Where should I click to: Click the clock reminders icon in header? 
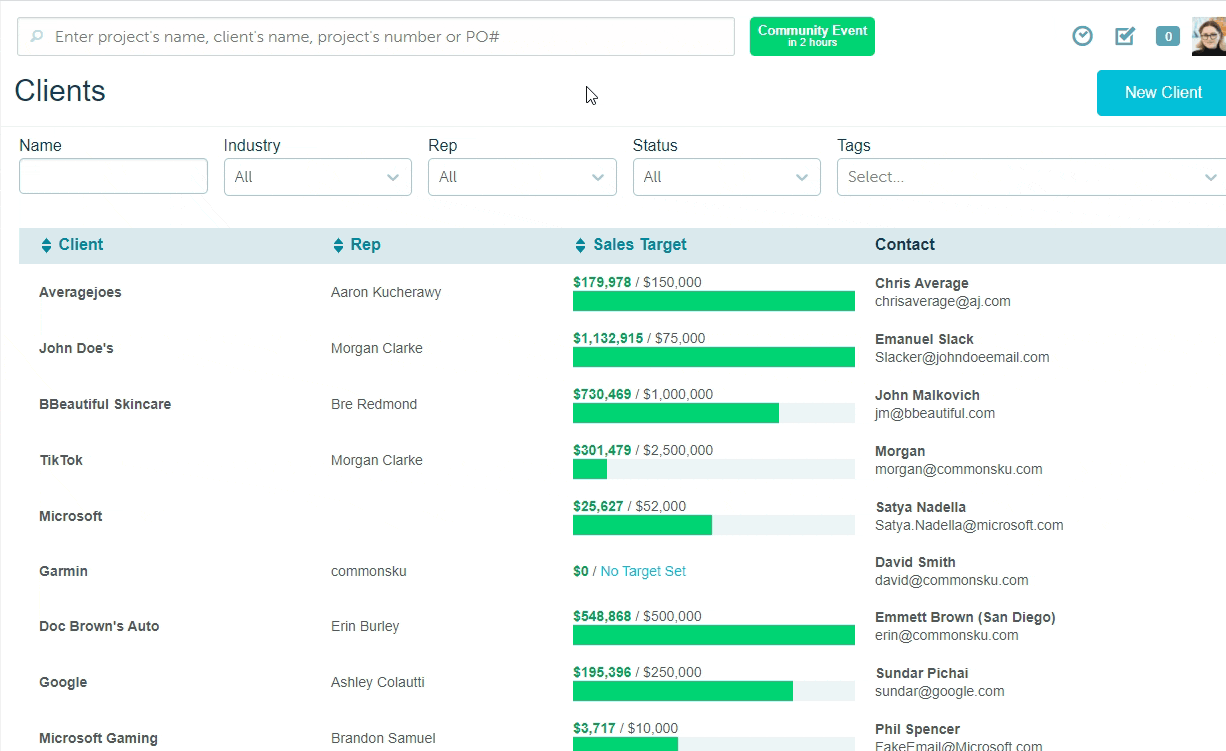pos(1082,36)
